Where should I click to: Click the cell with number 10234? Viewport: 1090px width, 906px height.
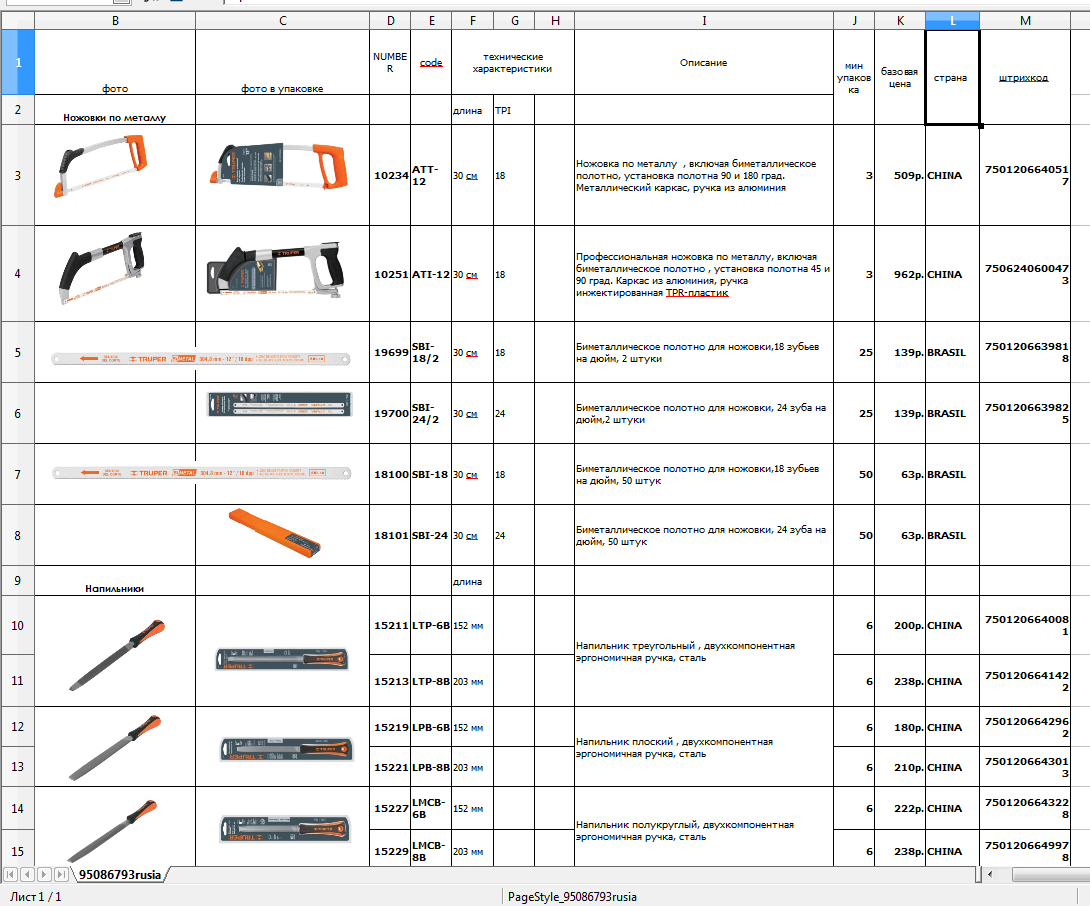coord(390,175)
